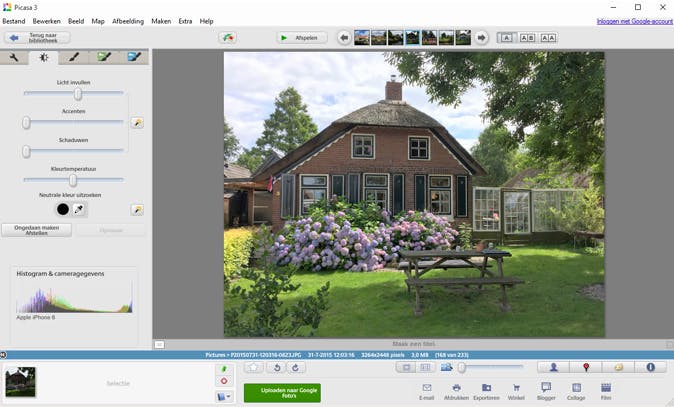Select the second filmstrip thumbnail
674x407 pixels.
(x=379, y=38)
